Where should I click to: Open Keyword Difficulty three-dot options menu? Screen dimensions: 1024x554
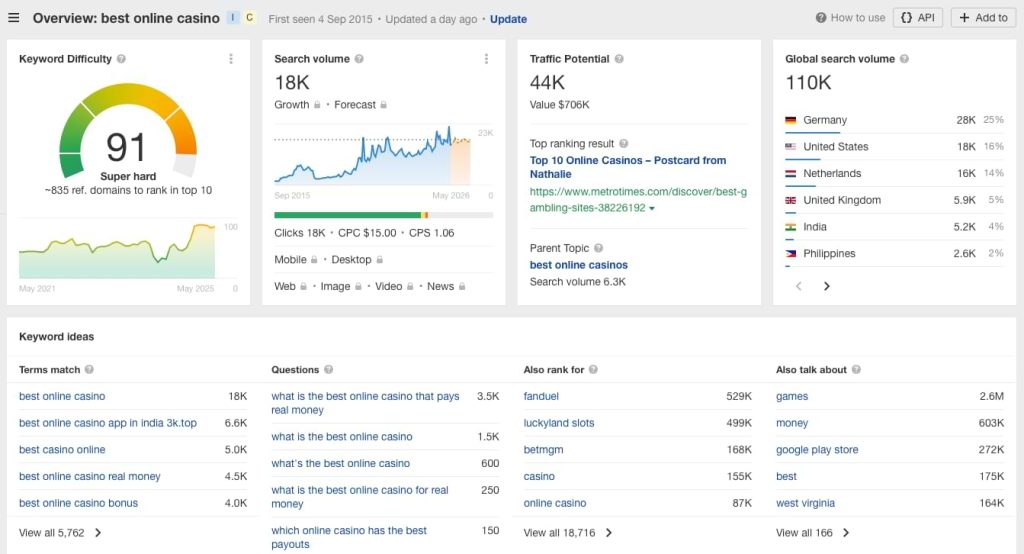(x=231, y=59)
